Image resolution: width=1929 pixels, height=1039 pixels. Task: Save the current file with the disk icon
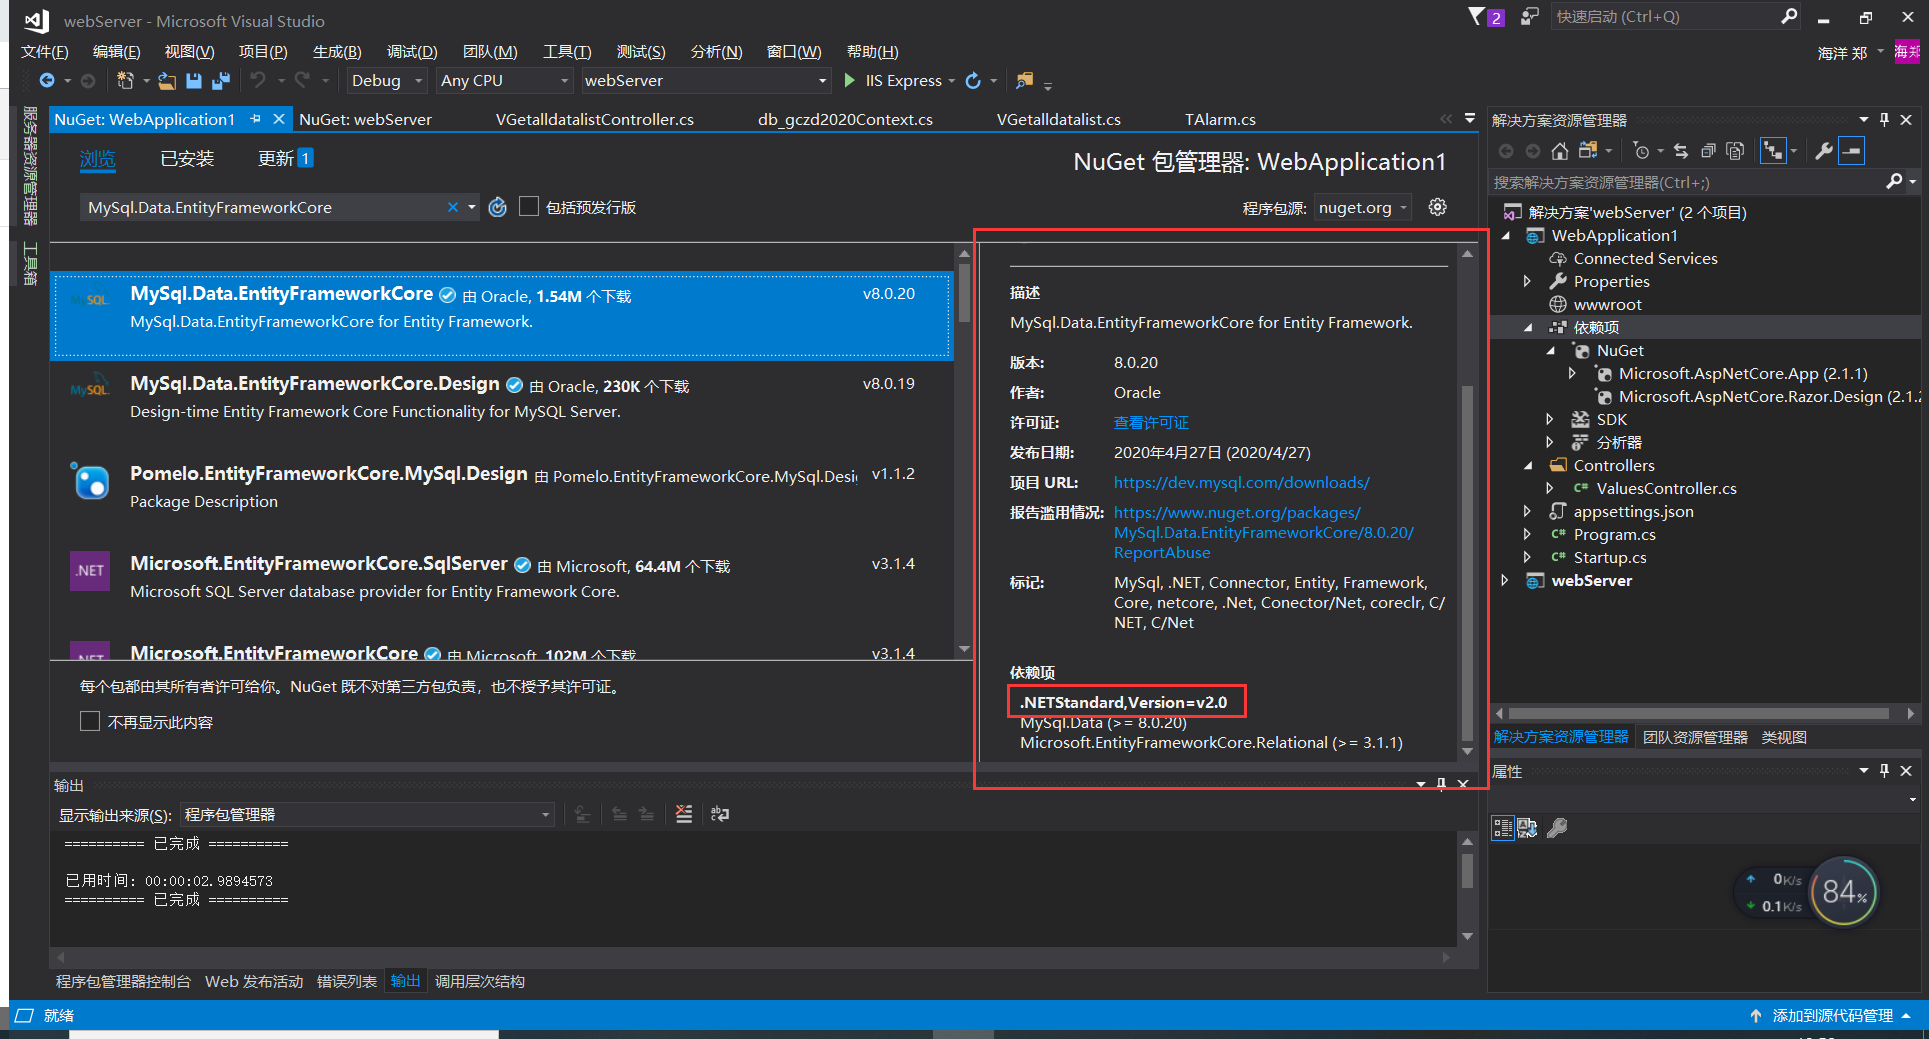coord(194,80)
